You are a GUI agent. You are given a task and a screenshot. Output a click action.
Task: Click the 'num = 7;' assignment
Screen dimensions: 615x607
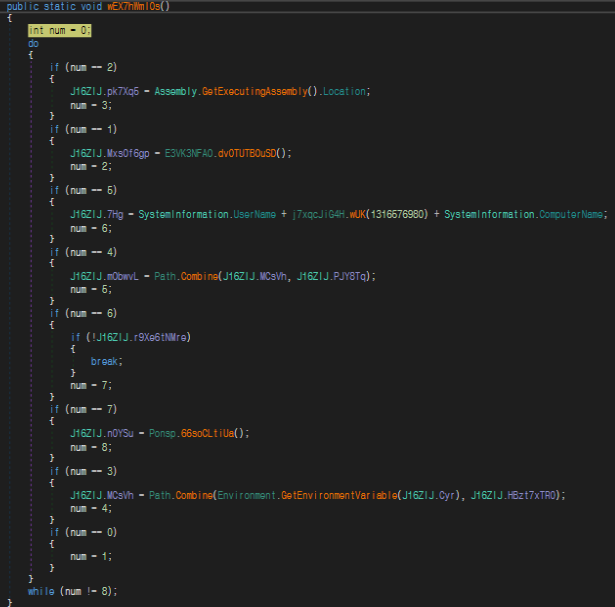(91, 385)
